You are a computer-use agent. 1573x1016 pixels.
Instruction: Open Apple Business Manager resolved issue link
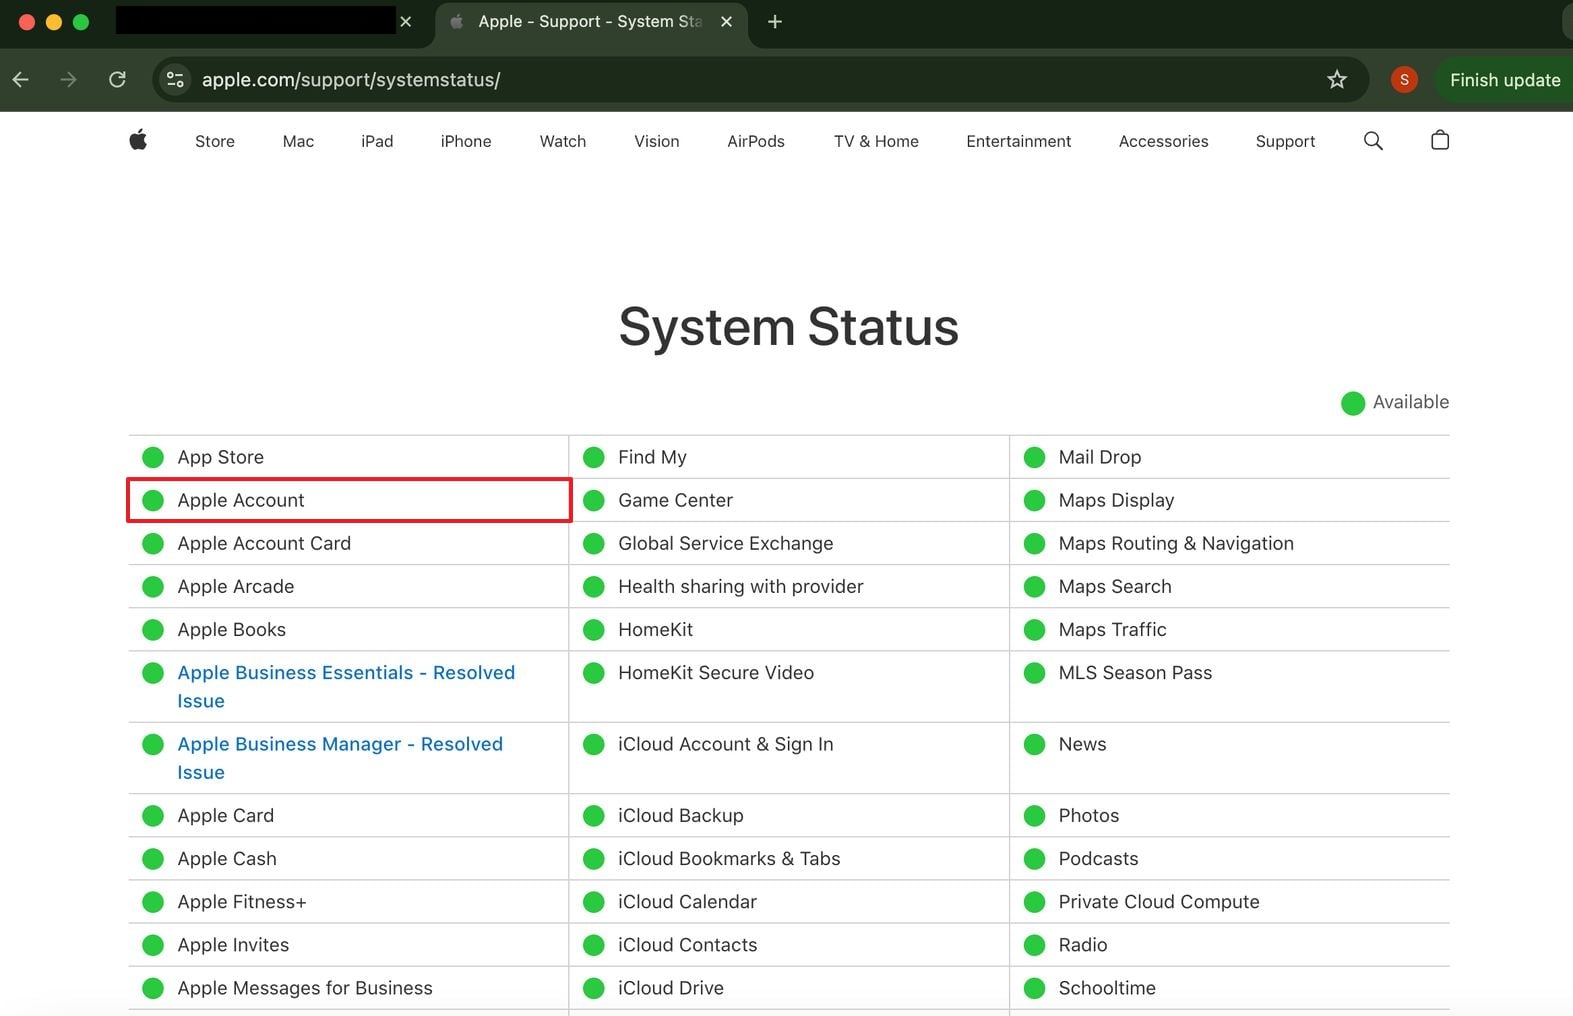click(339, 745)
